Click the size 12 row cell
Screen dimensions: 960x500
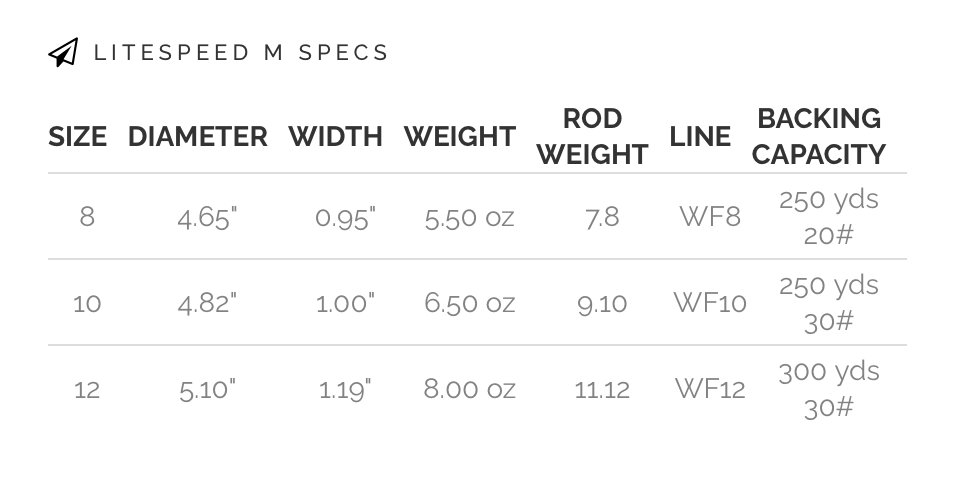87,390
